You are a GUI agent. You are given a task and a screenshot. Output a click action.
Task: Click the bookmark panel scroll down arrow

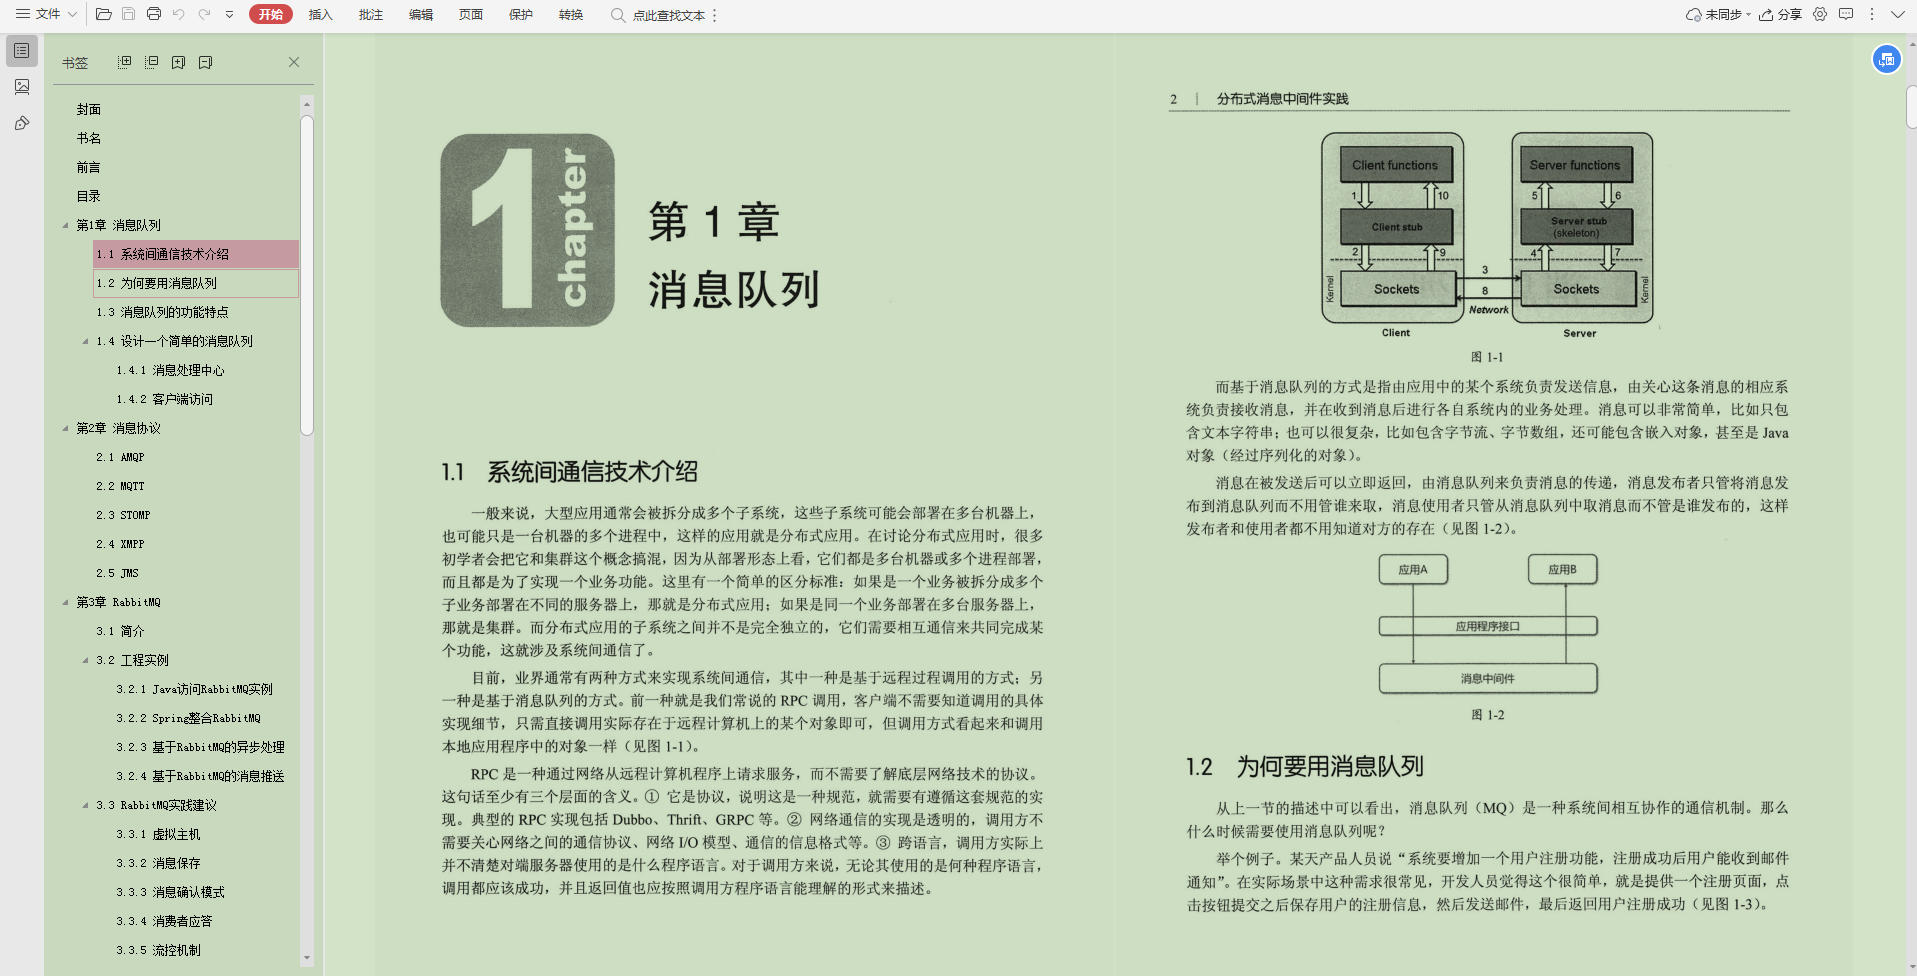pyautogui.click(x=307, y=958)
